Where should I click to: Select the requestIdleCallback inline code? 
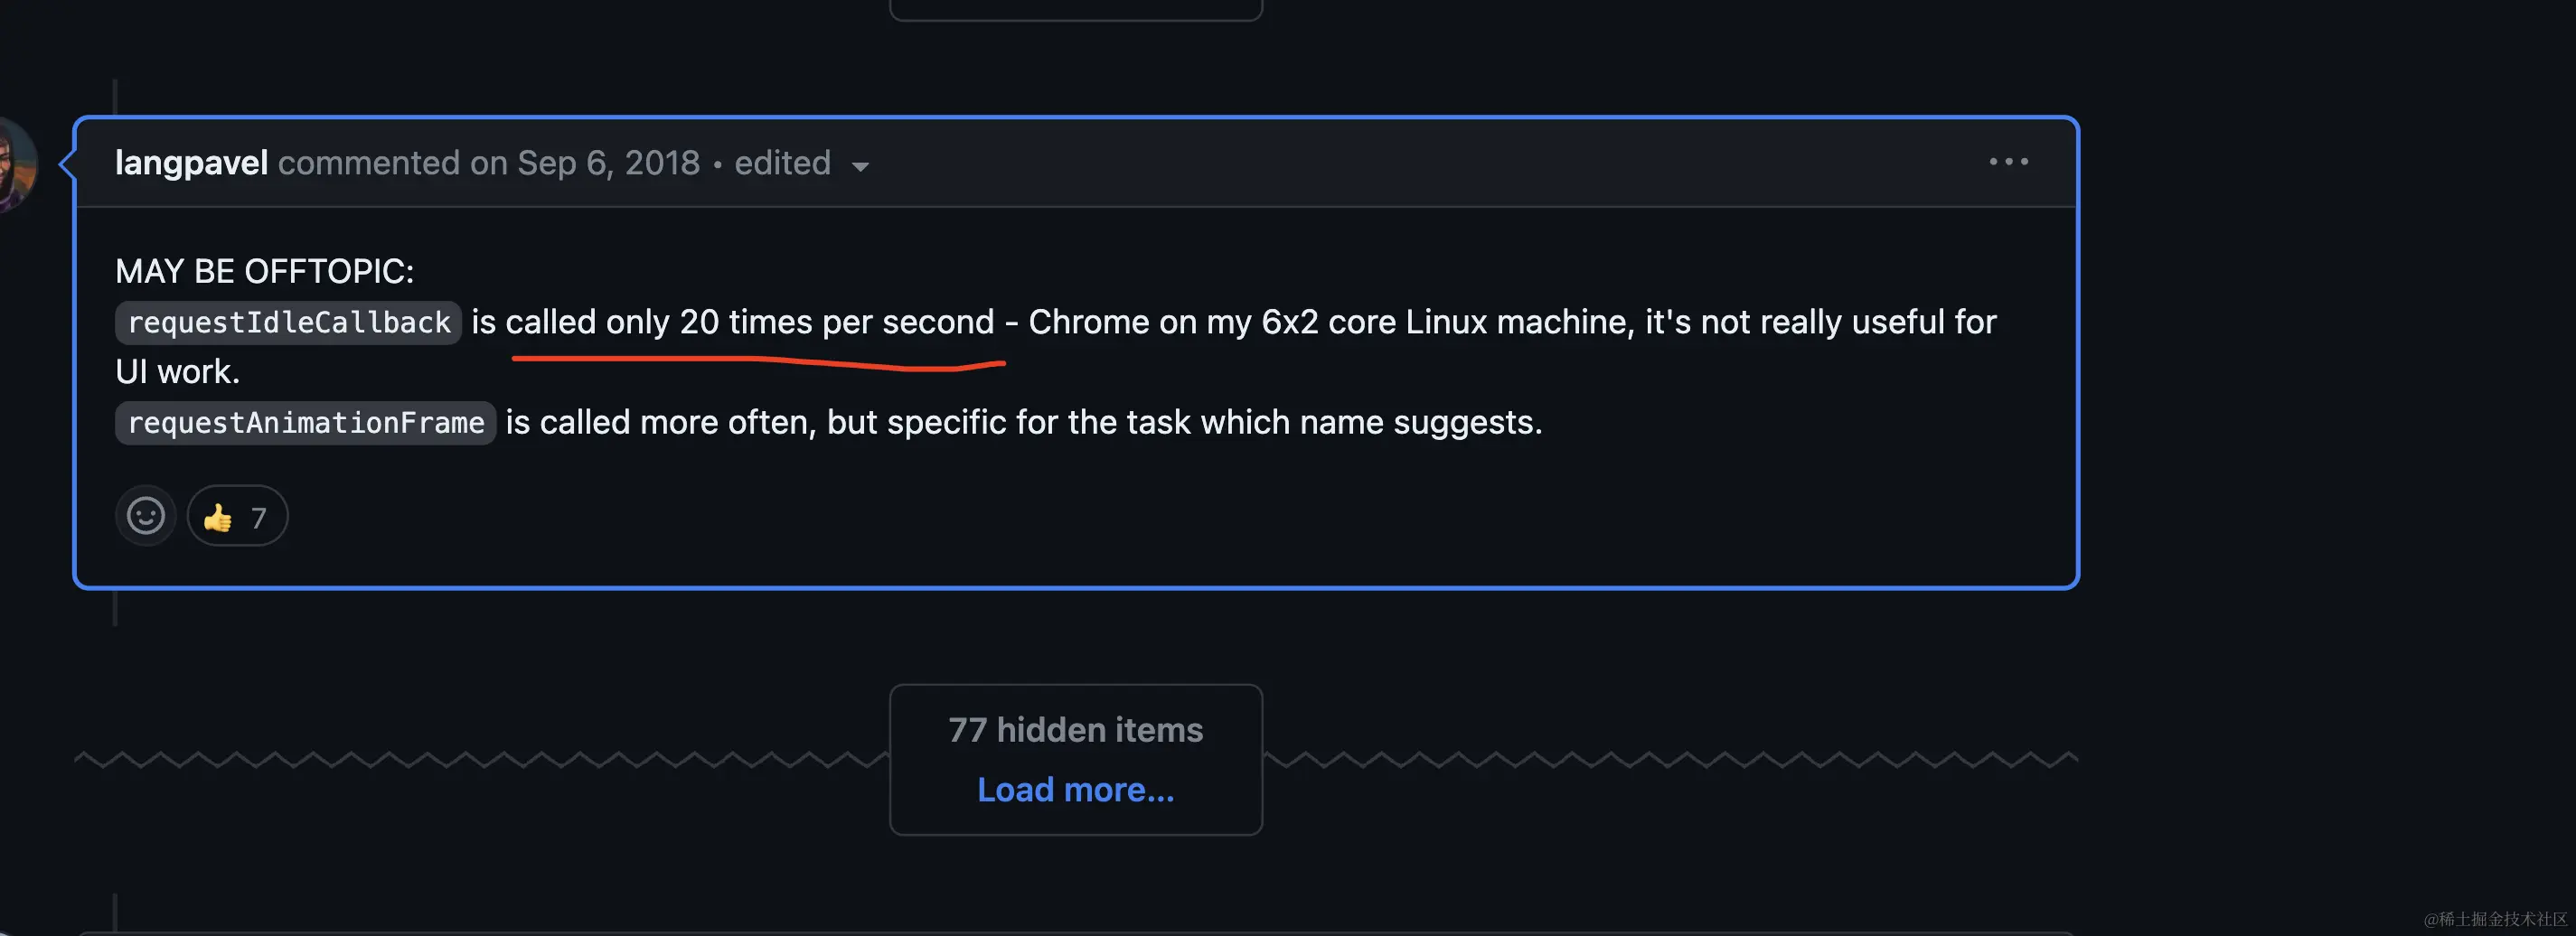pyautogui.click(x=288, y=323)
